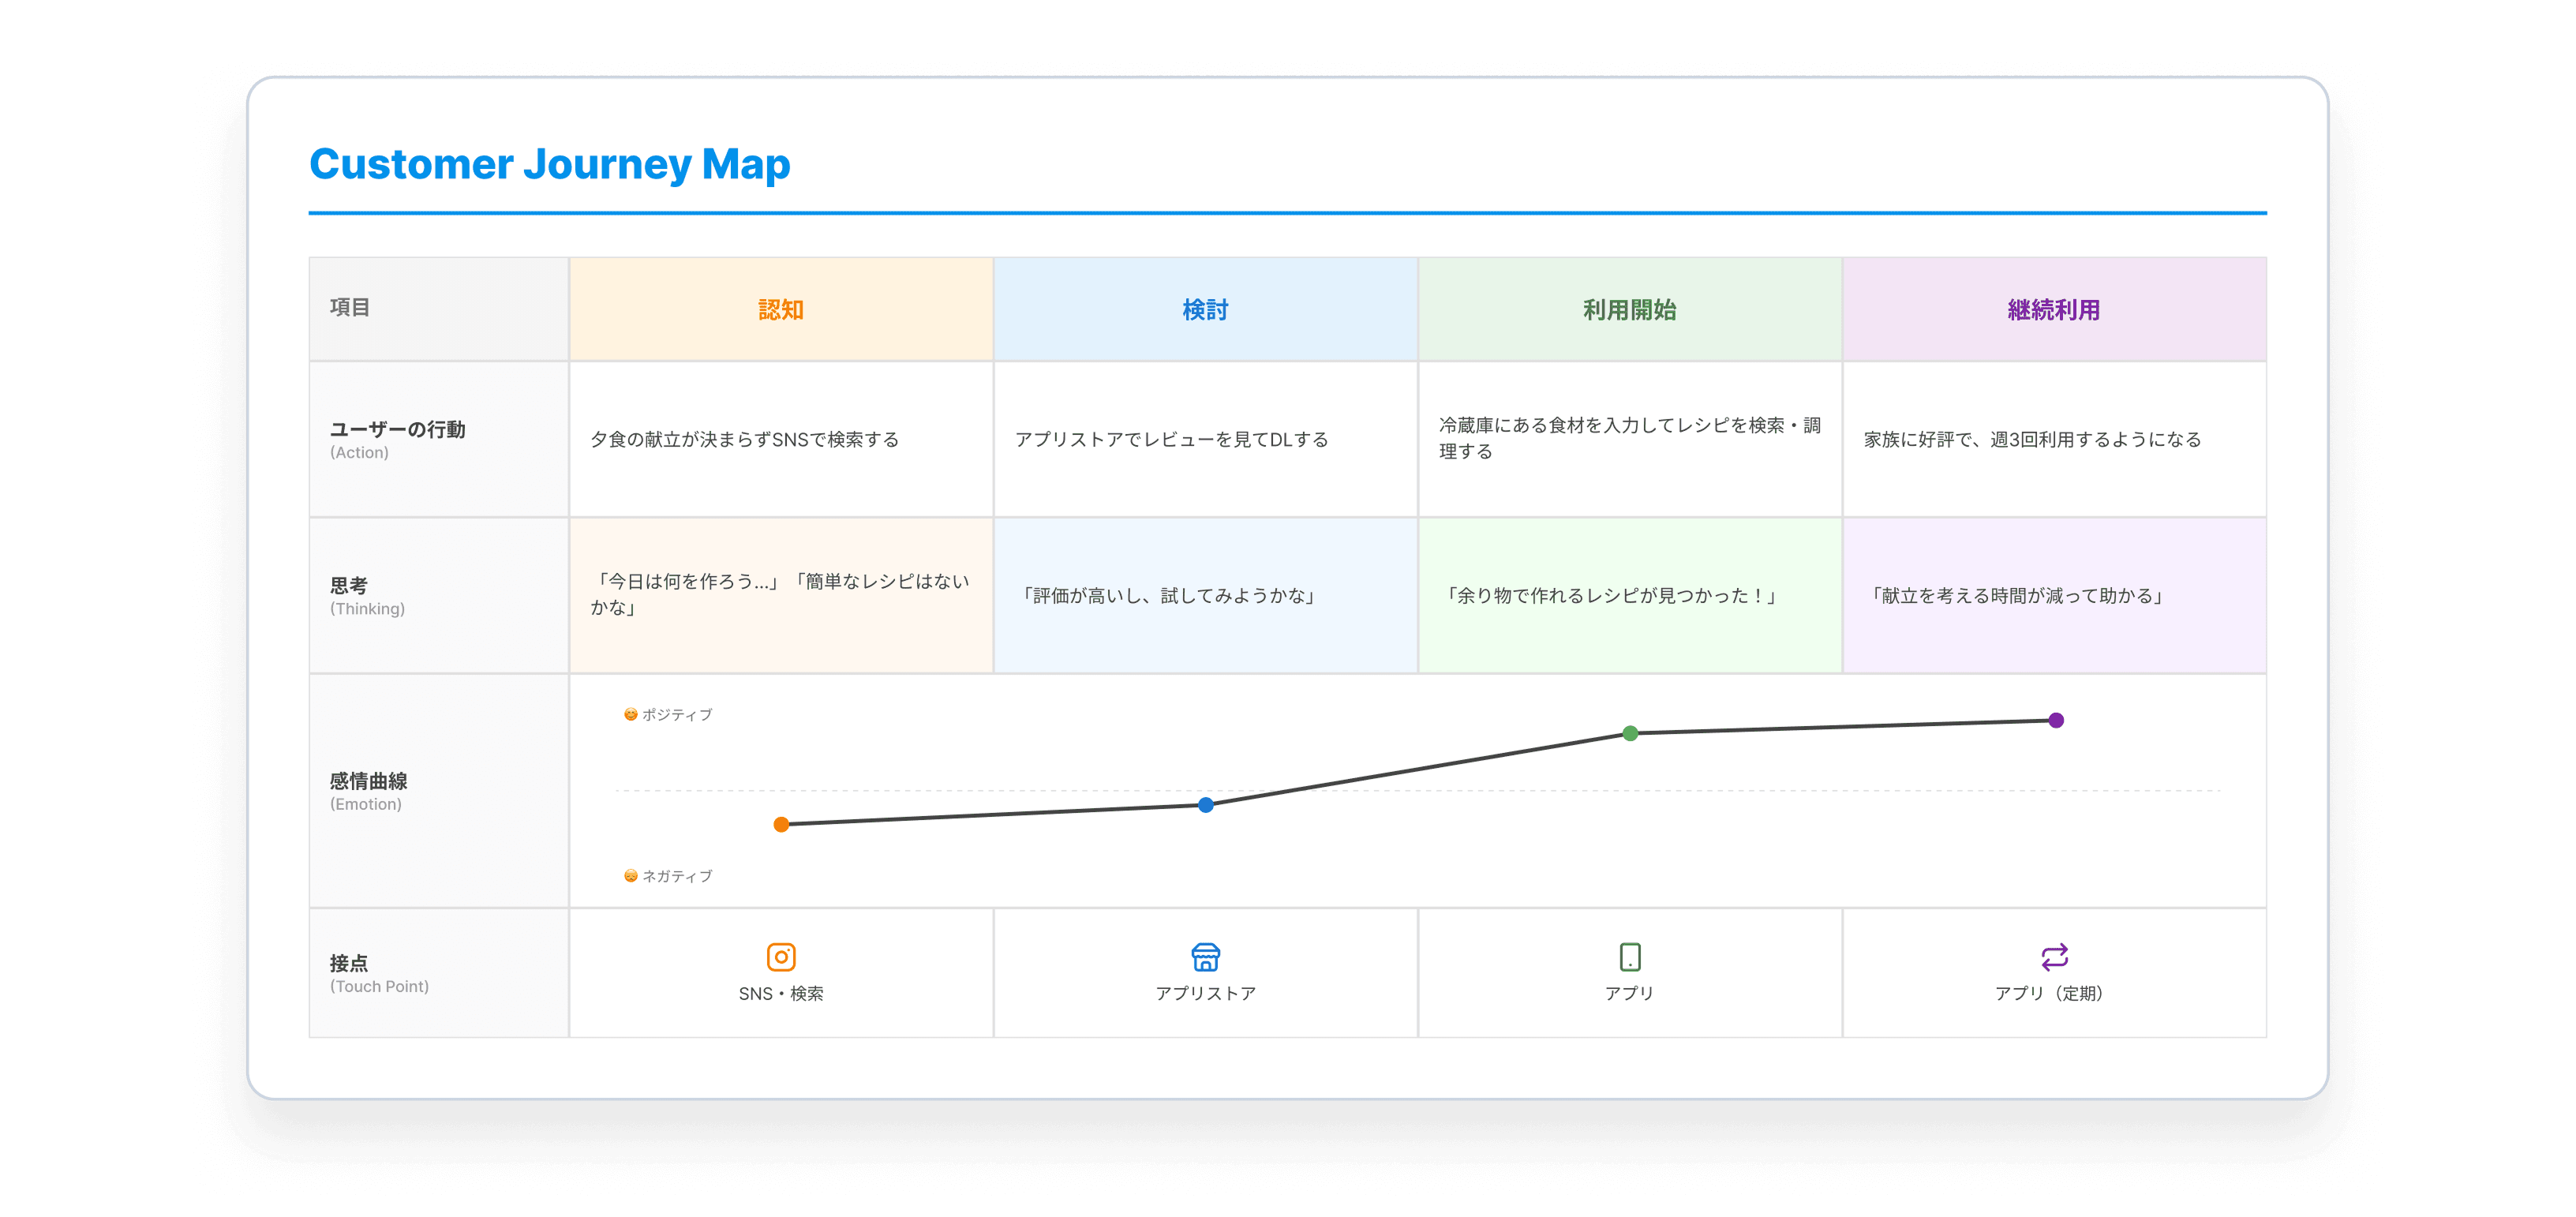
Task: Expand the 感情曲線 (Emotion) row
Action: pos(368,792)
